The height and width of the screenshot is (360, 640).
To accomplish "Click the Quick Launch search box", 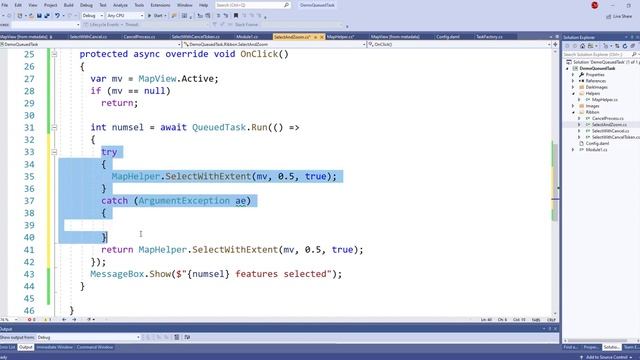I will click(253, 5).
